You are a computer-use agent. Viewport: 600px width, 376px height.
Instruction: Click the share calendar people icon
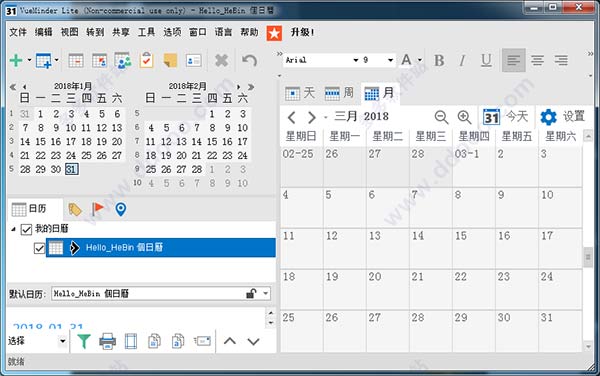click(x=123, y=60)
